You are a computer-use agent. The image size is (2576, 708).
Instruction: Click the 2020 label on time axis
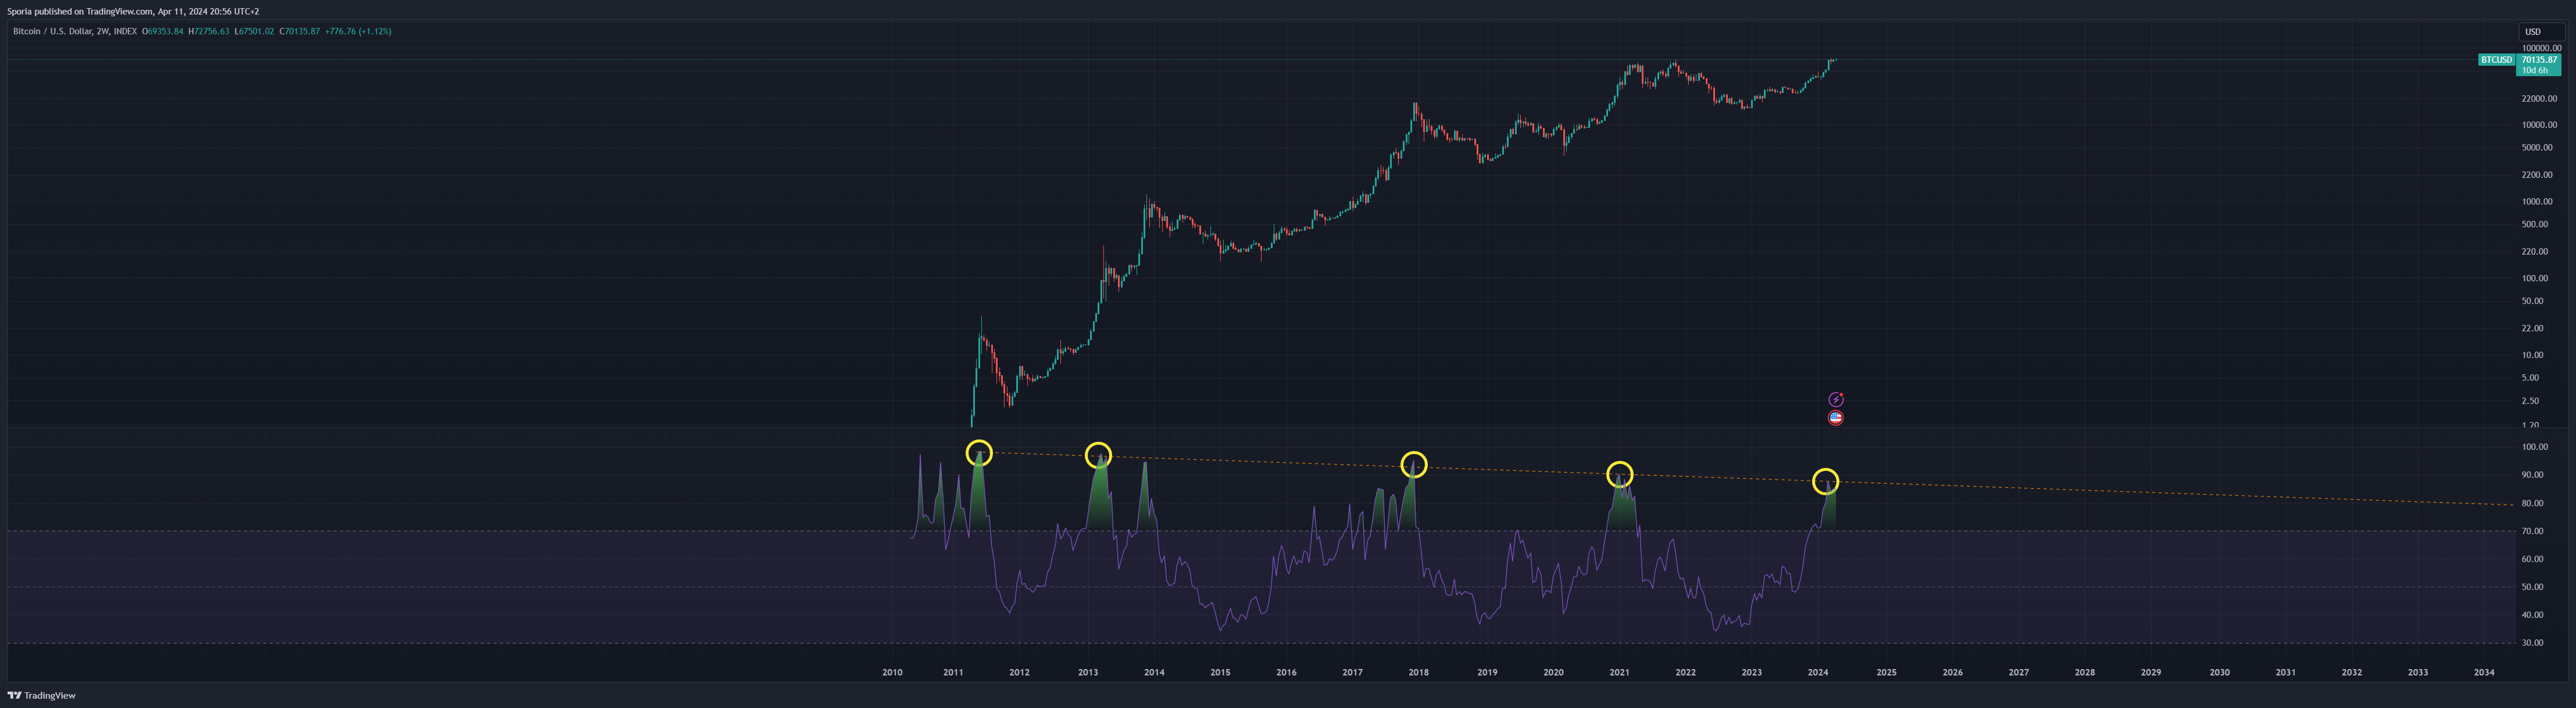click(1553, 673)
